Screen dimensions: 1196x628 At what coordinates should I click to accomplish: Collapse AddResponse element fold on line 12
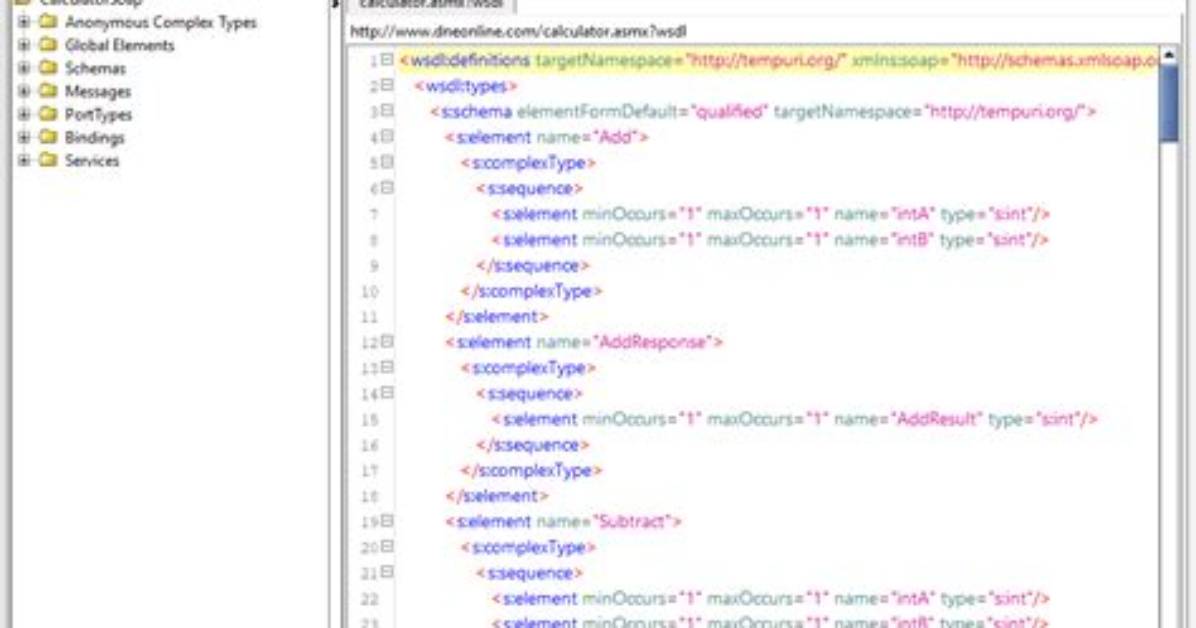[387, 341]
